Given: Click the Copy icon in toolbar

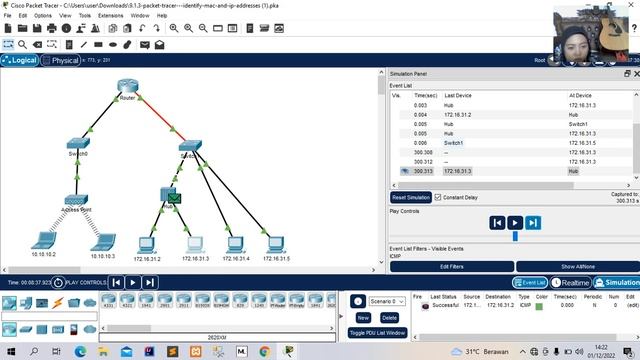Looking at the screenshot, I should [x=113, y=28].
